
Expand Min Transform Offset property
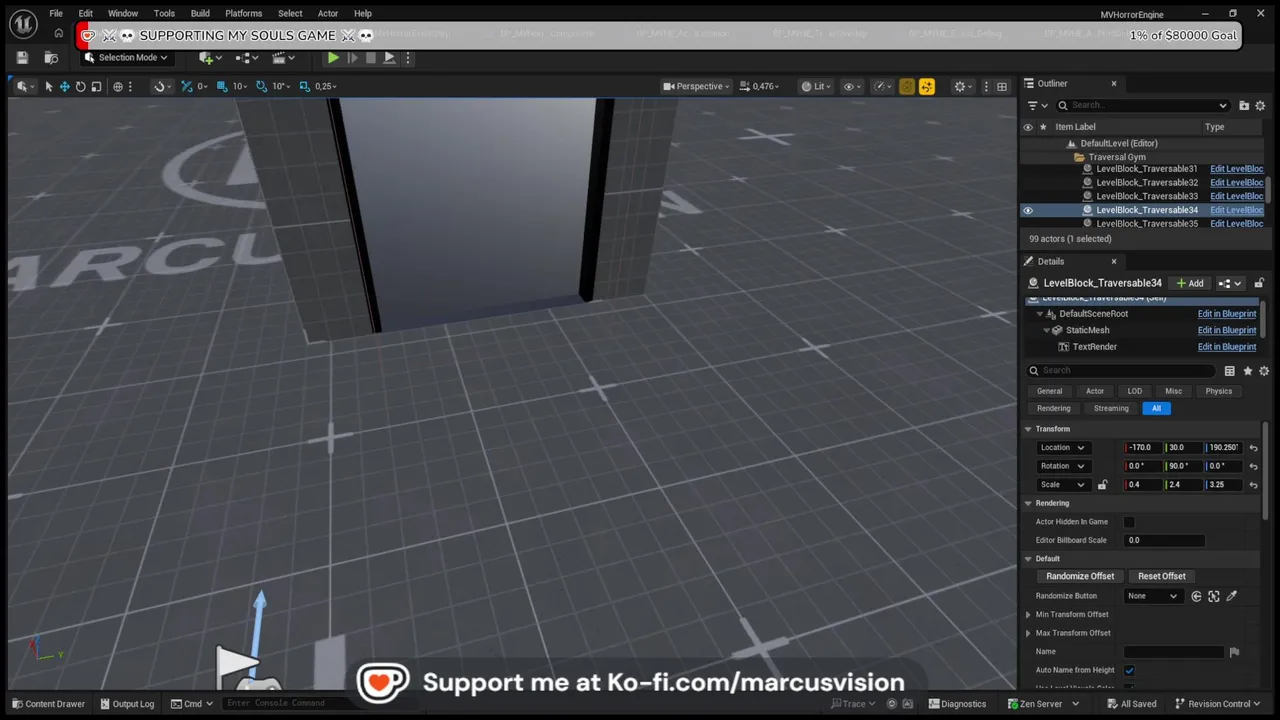point(1028,615)
